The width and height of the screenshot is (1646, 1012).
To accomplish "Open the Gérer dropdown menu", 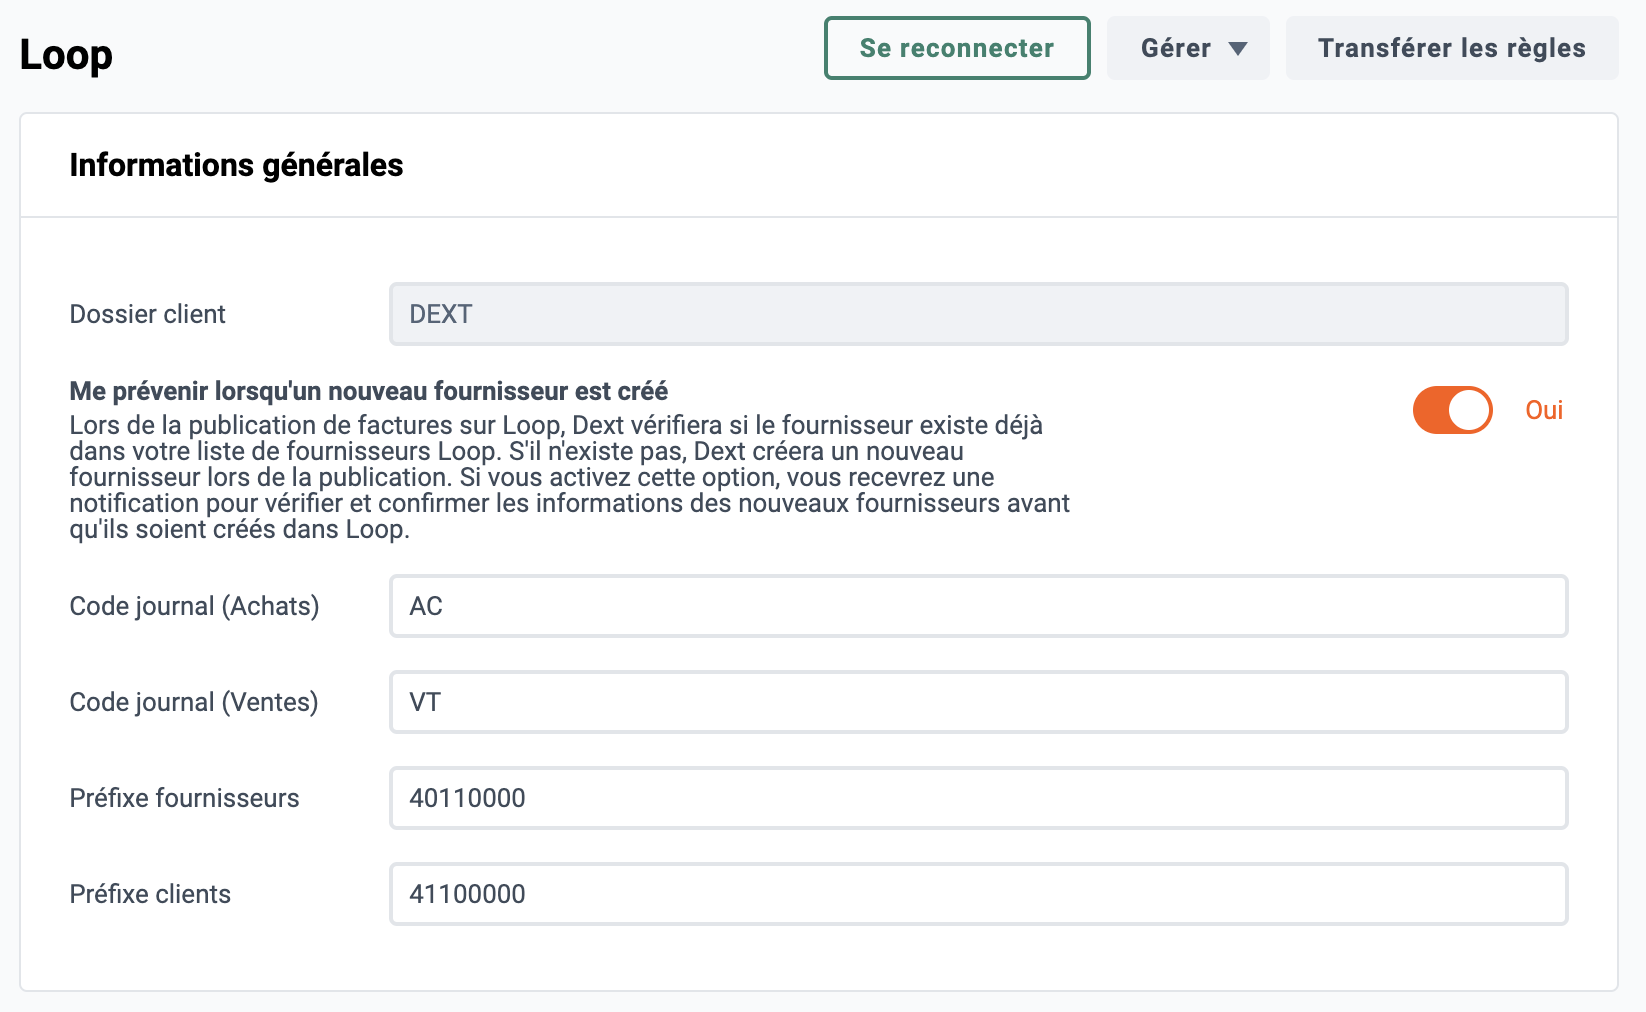I will click(x=1188, y=48).
